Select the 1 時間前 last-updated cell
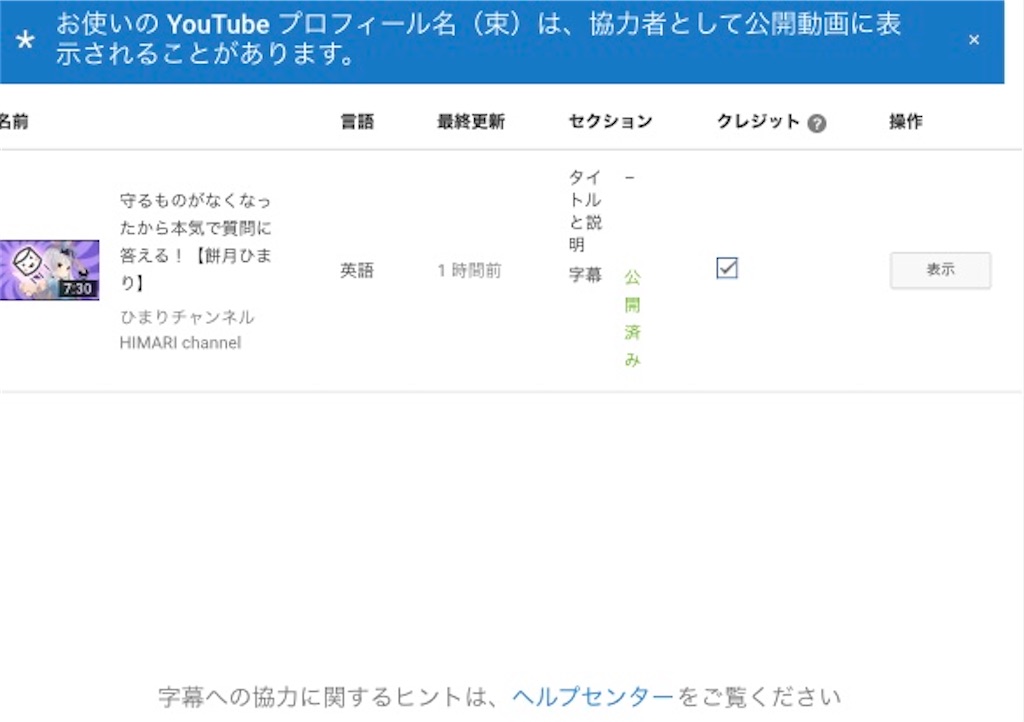The height and width of the screenshot is (722, 1024). click(470, 270)
